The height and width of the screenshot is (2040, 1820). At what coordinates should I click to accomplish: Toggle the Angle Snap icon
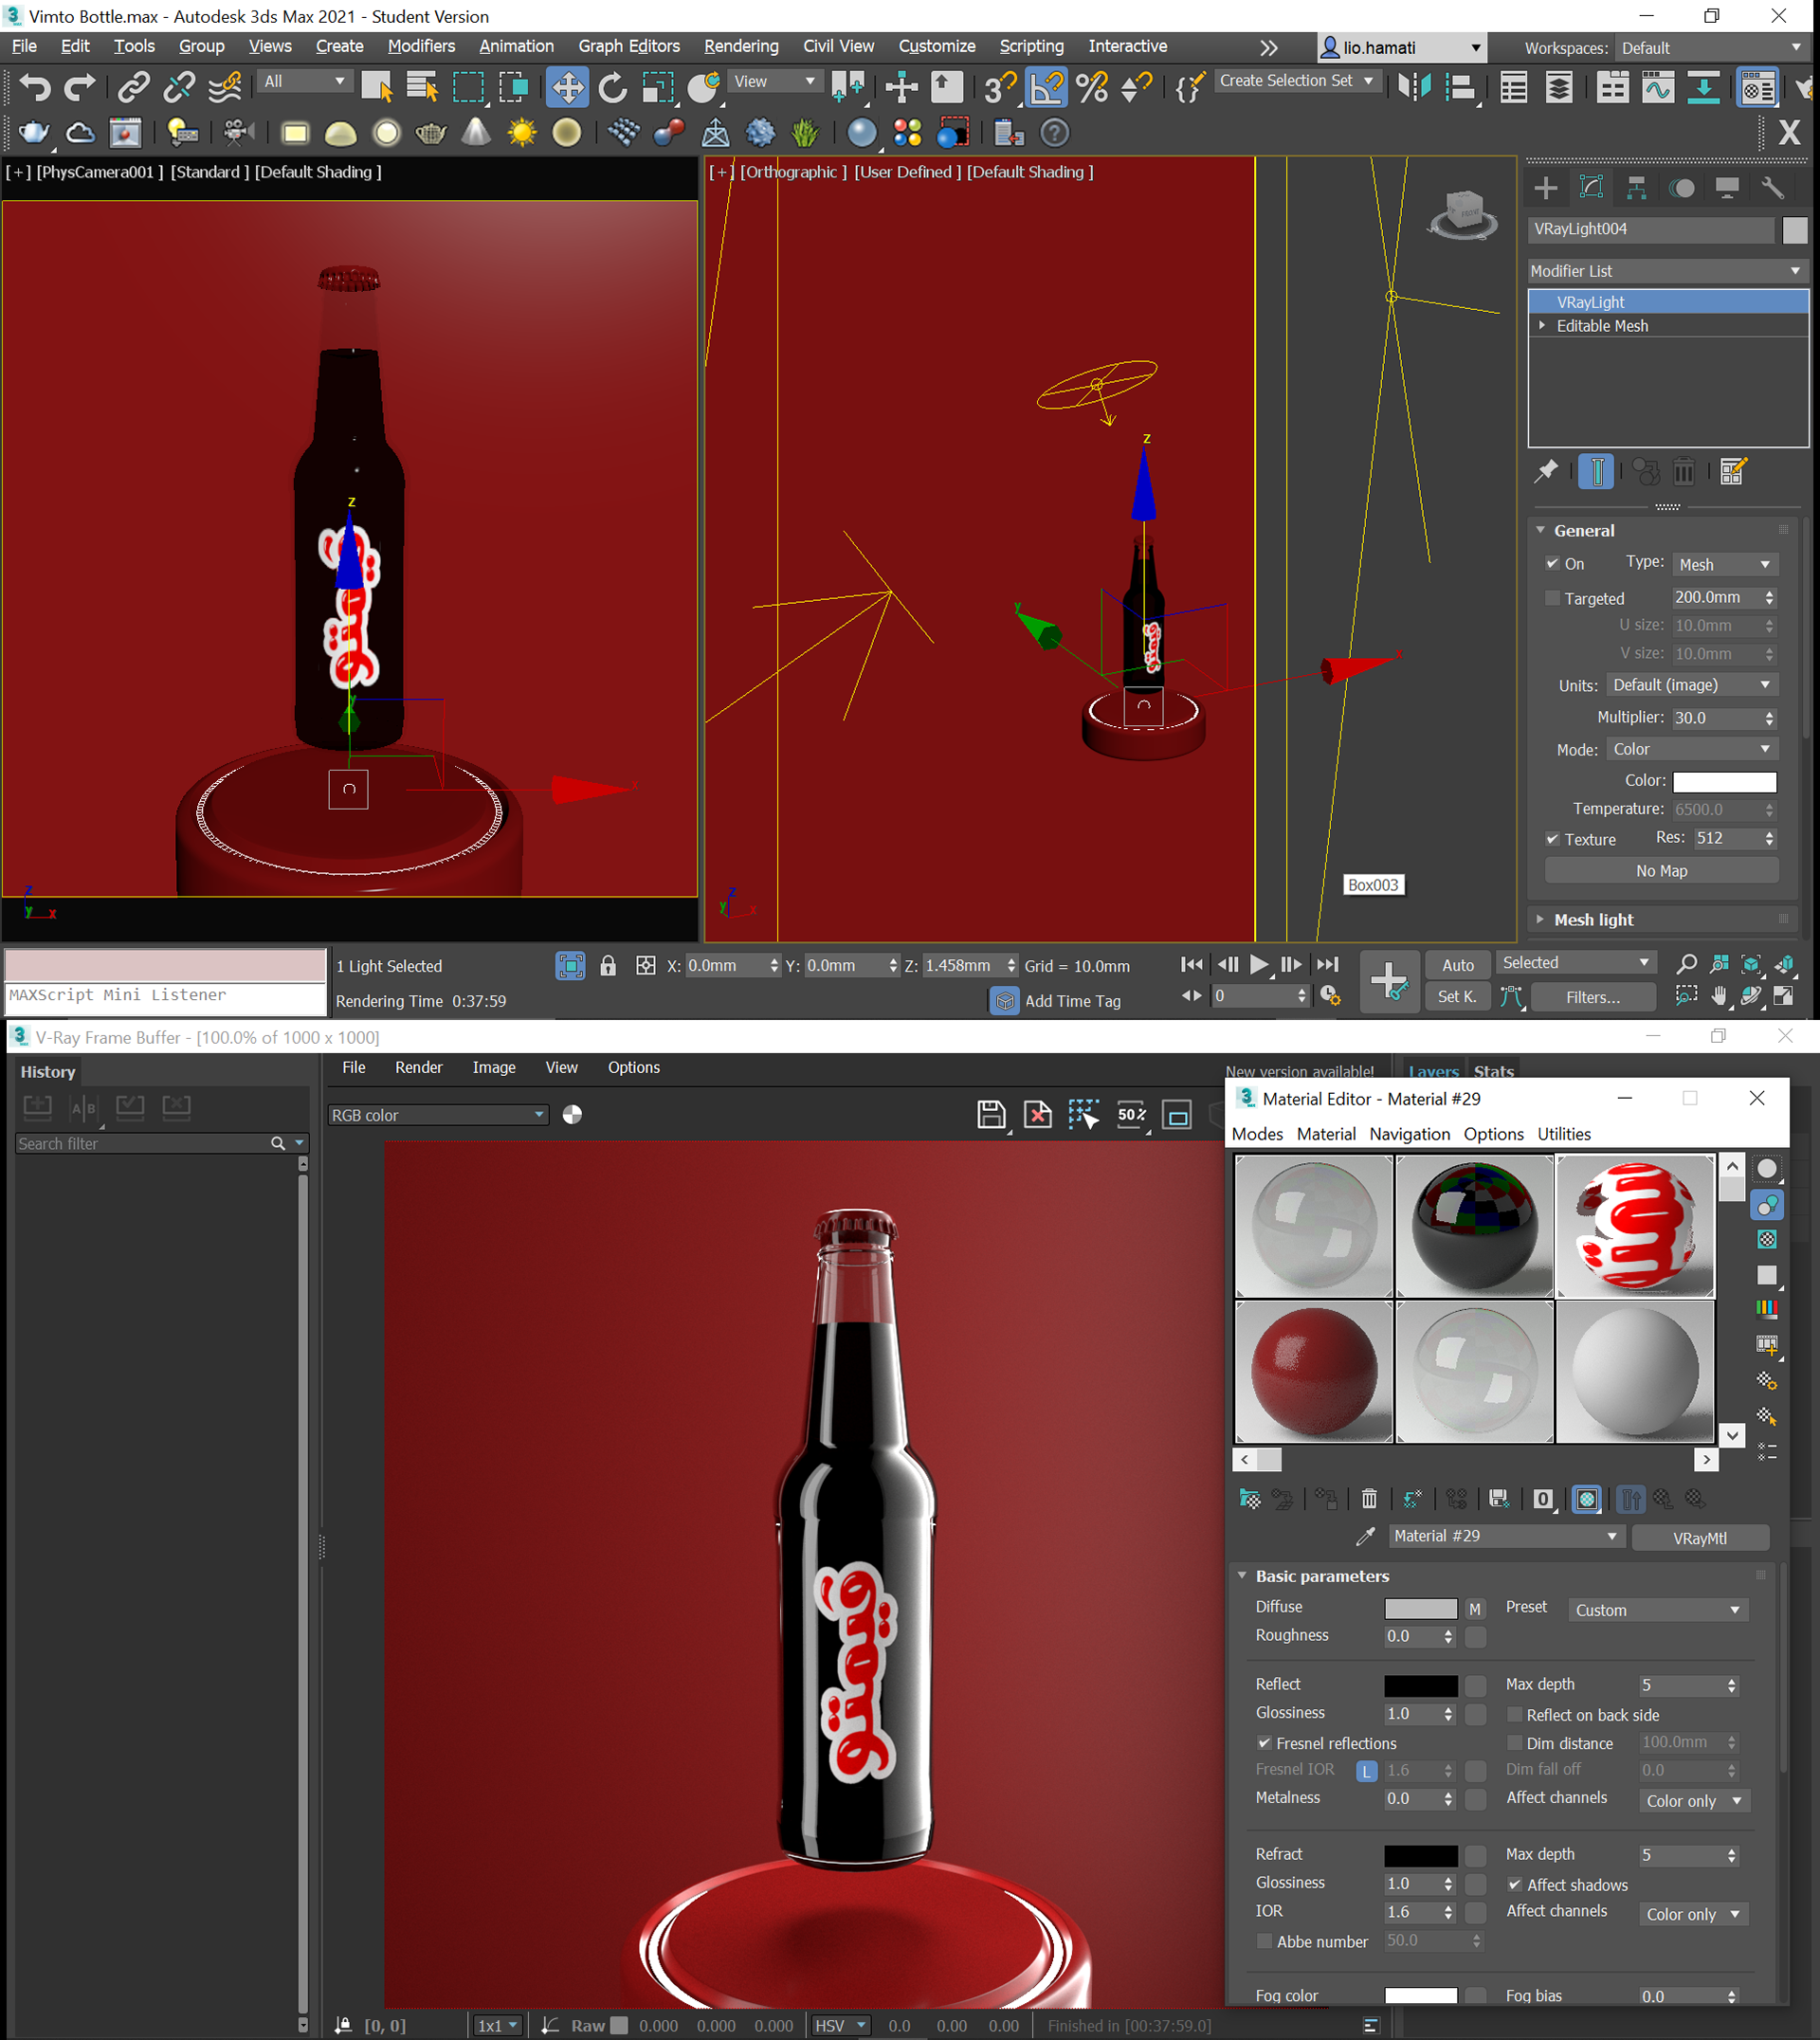(x=1046, y=88)
